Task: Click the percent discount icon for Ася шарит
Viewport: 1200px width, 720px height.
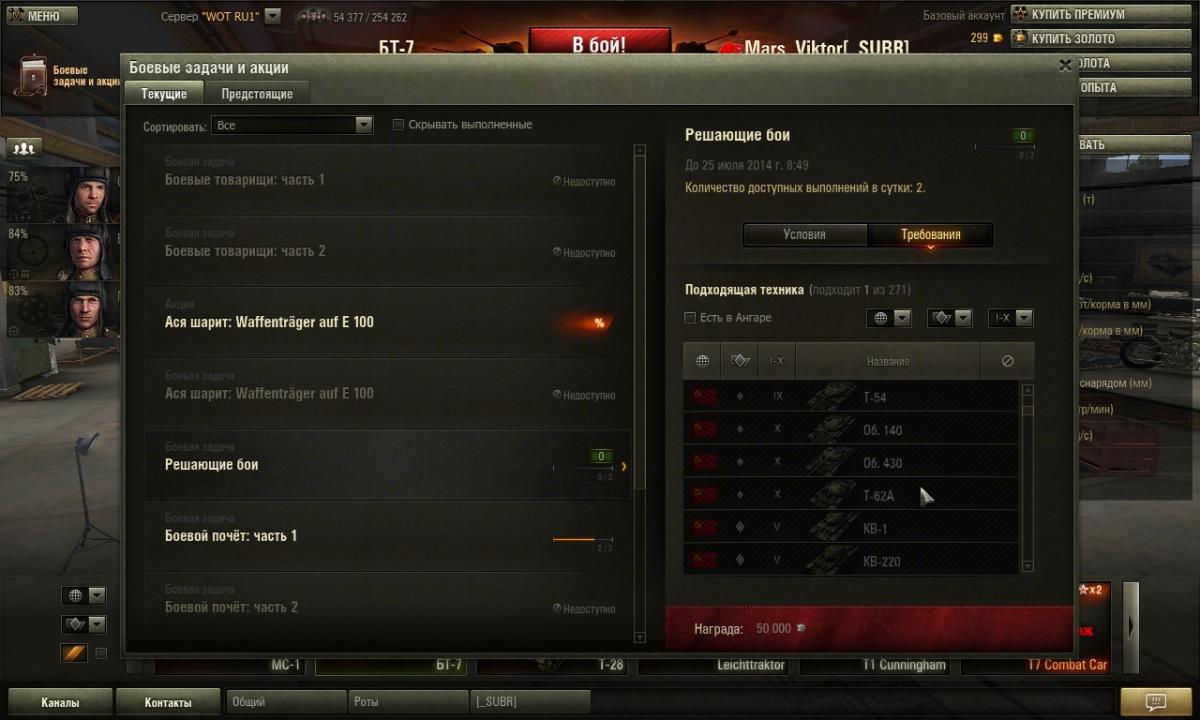Action: coord(599,323)
